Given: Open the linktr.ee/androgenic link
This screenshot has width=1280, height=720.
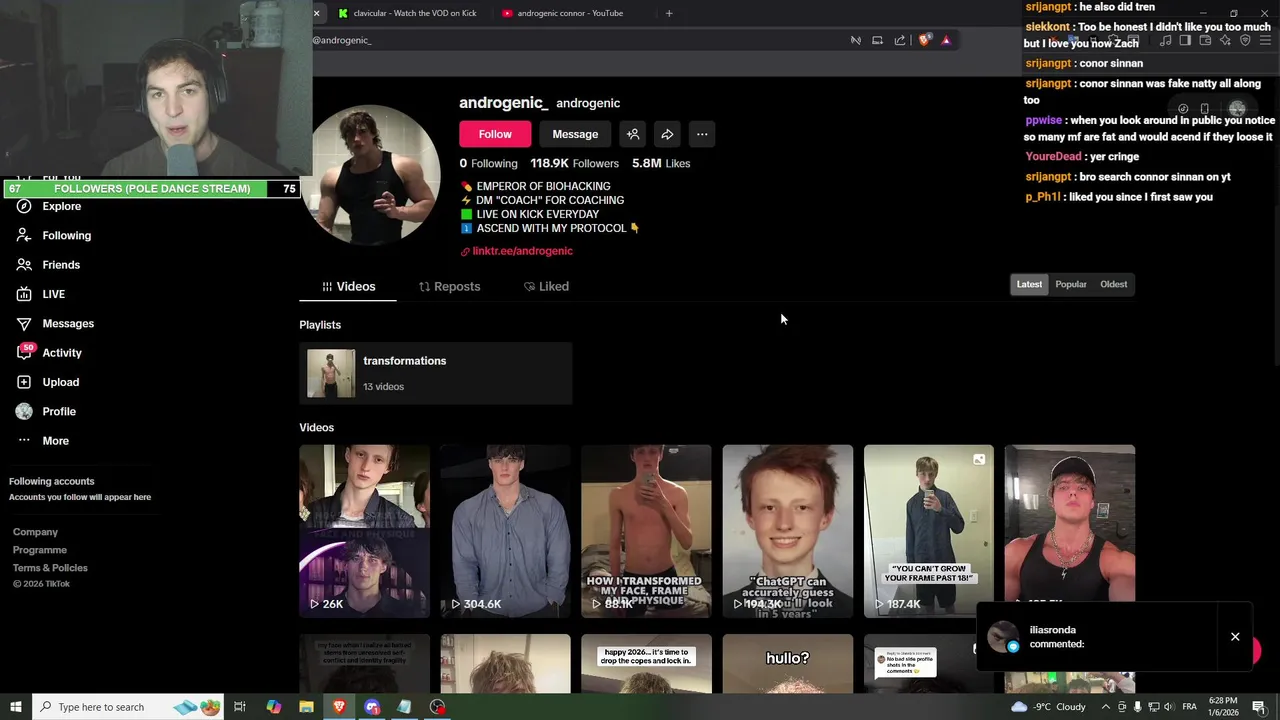Looking at the screenshot, I should (x=522, y=251).
